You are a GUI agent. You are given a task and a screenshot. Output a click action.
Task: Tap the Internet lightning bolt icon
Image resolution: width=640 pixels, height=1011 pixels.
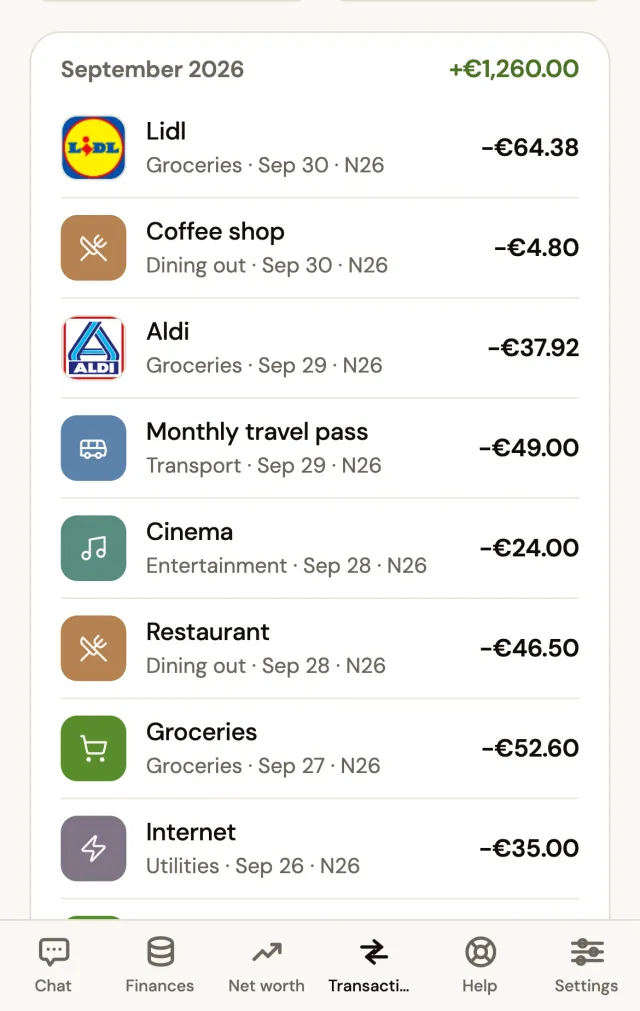tap(93, 849)
